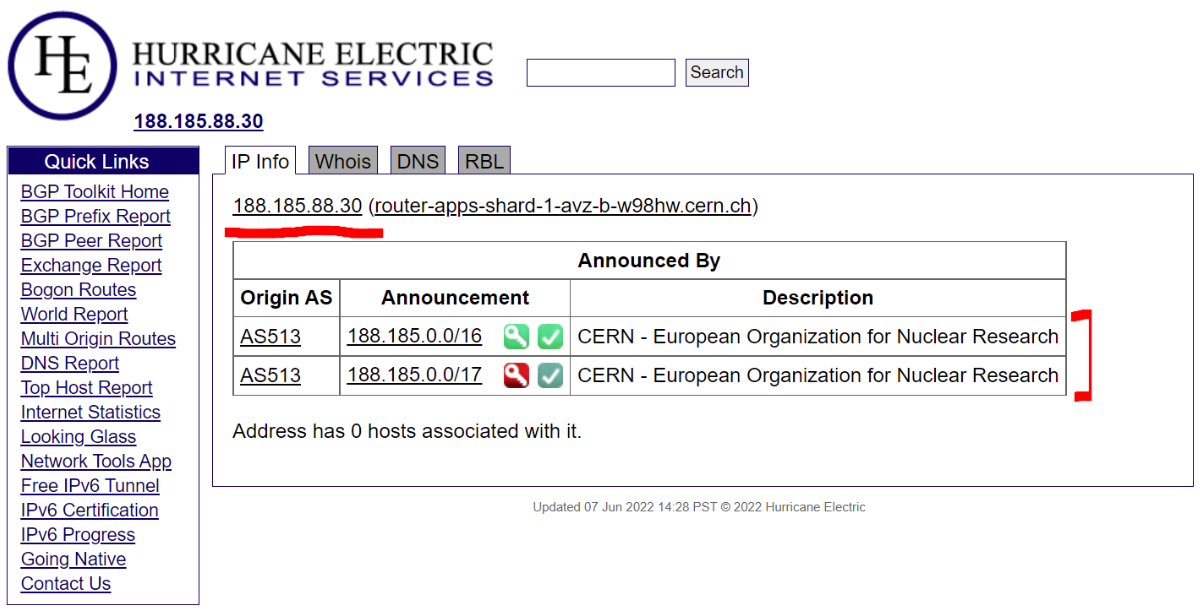The height and width of the screenshot is (613, 1200).
Task: Open Exchange Report link
Action: [91, 265]
